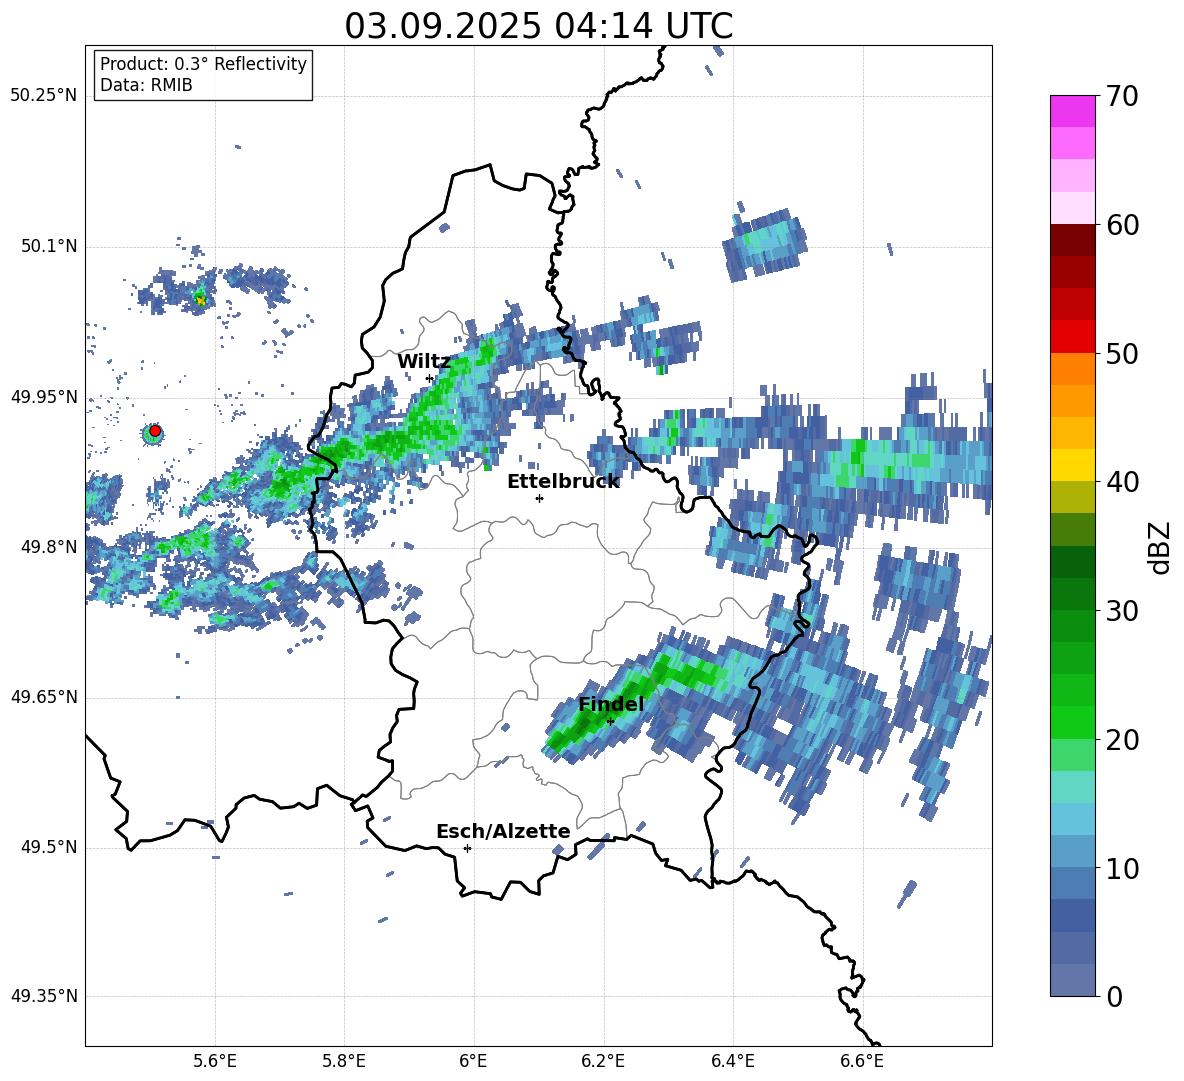
Task: Click the 6.2°E longitude label
Action: [x=603, y=1061]
